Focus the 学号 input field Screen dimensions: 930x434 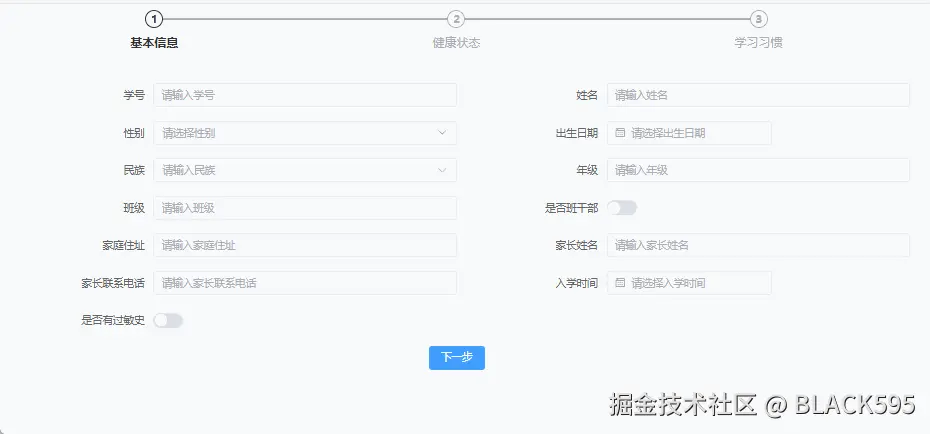pyautogui.click(x=305, y=95)
